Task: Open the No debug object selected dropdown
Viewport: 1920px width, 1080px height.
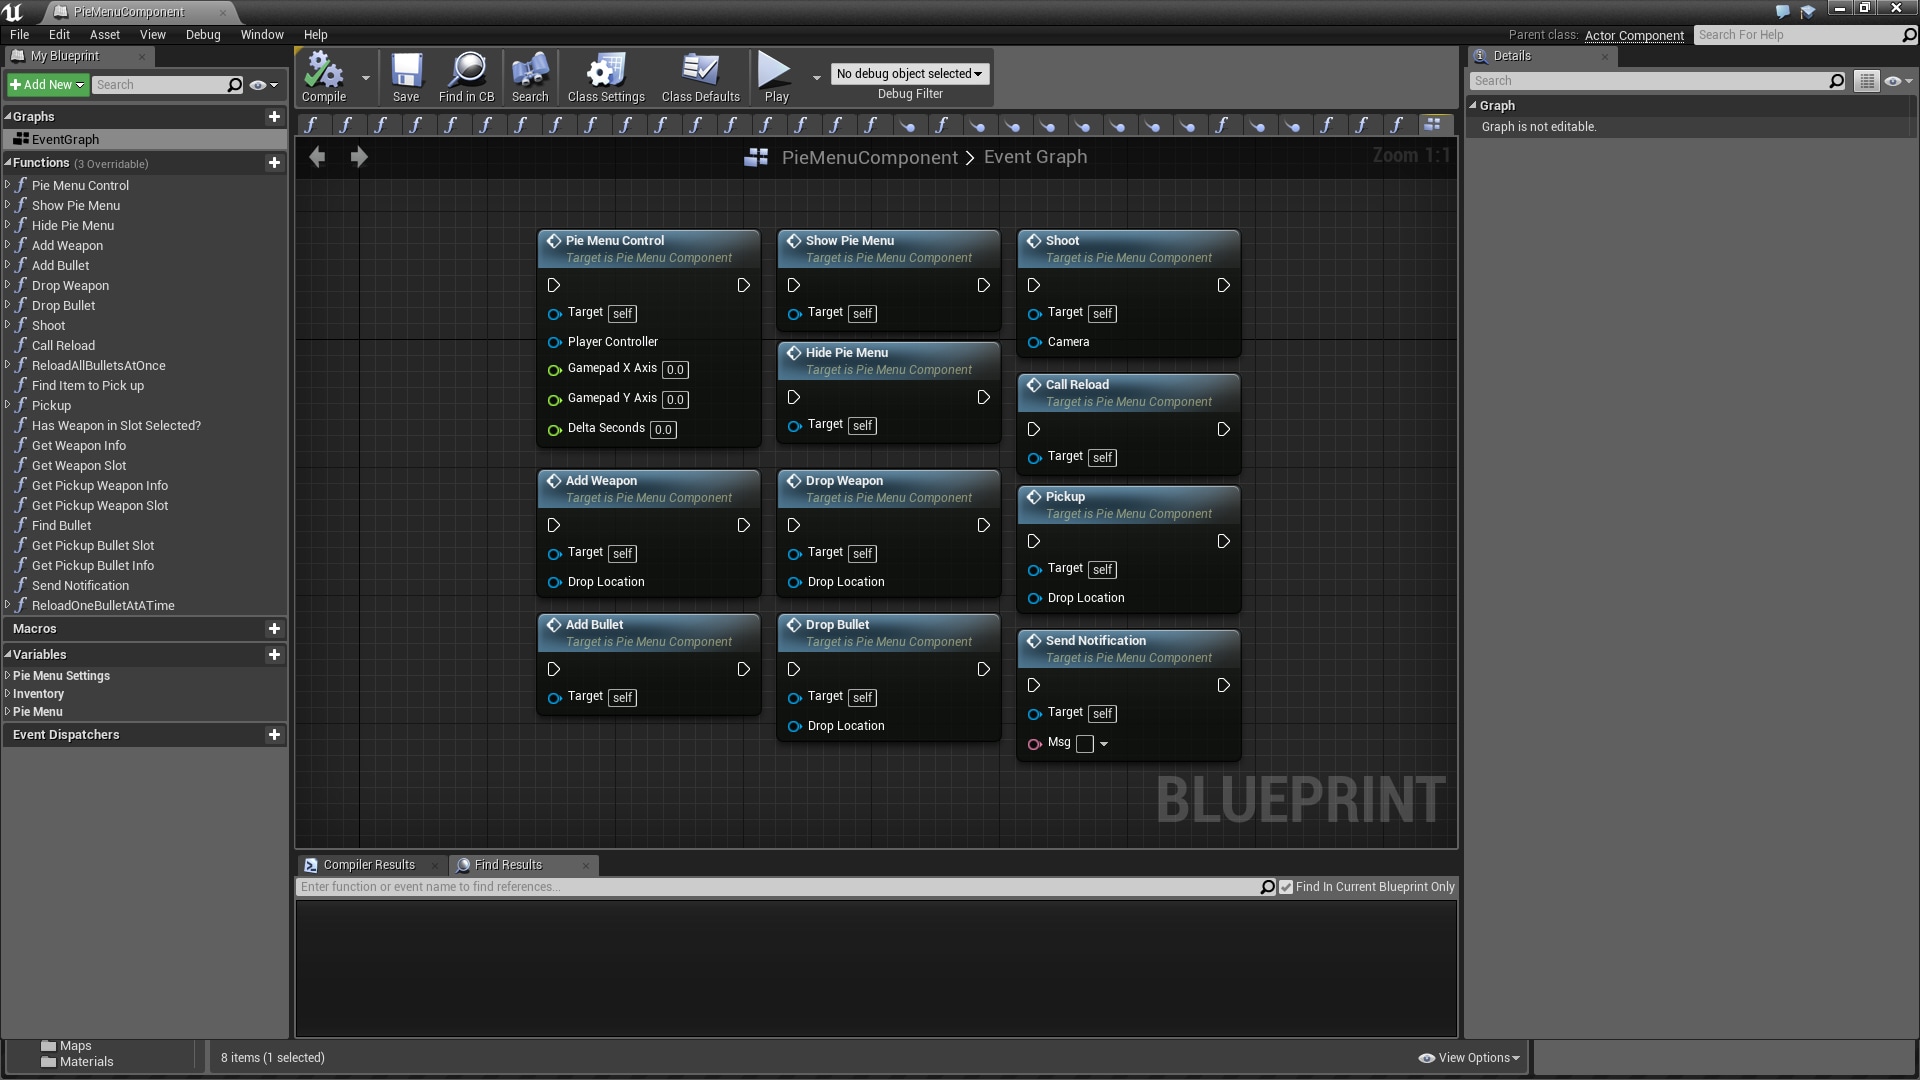Action: point(908,73)
